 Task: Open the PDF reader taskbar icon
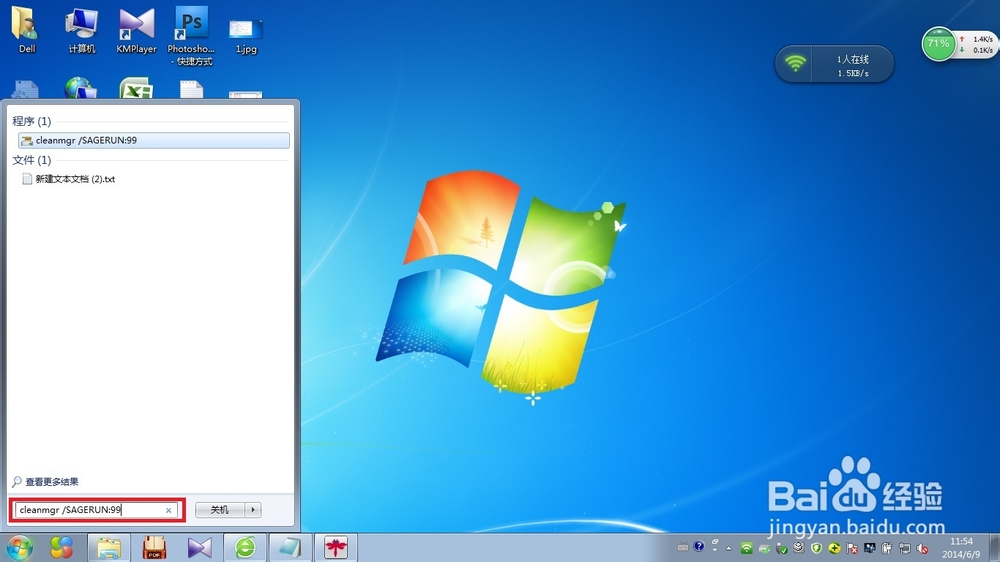tap(154, 547)
